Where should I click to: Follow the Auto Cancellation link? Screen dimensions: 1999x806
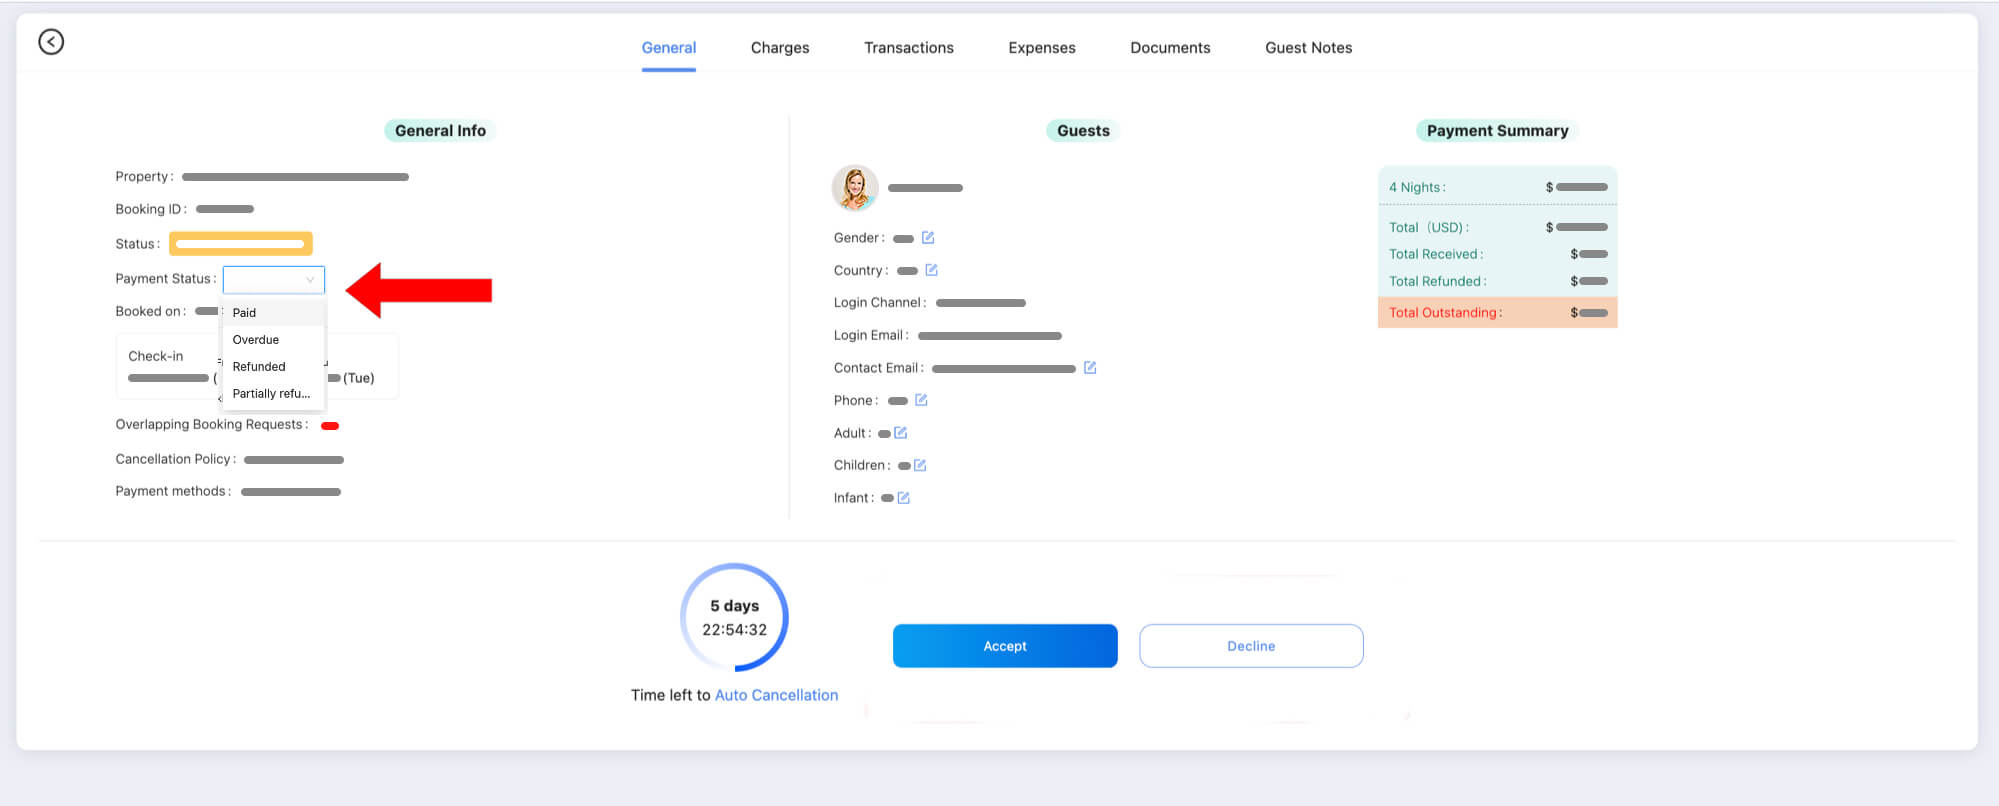point(776,695)
